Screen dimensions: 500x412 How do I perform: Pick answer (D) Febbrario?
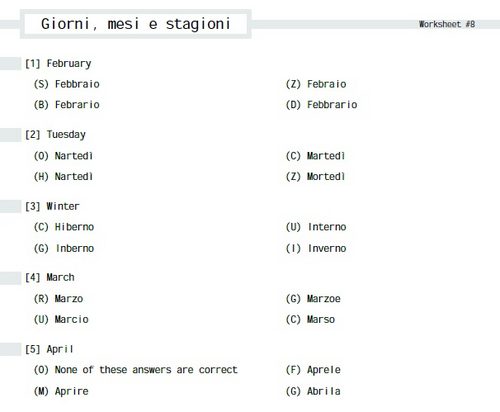(x=321, y=105)
